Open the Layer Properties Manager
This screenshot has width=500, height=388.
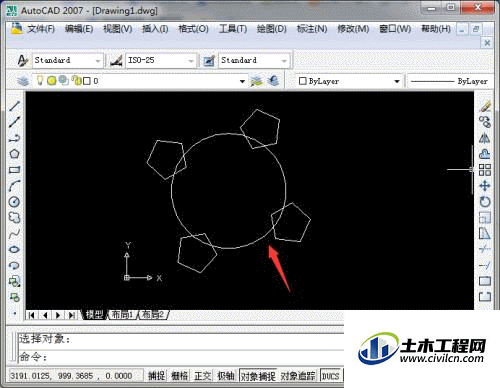tap(23, 81)
